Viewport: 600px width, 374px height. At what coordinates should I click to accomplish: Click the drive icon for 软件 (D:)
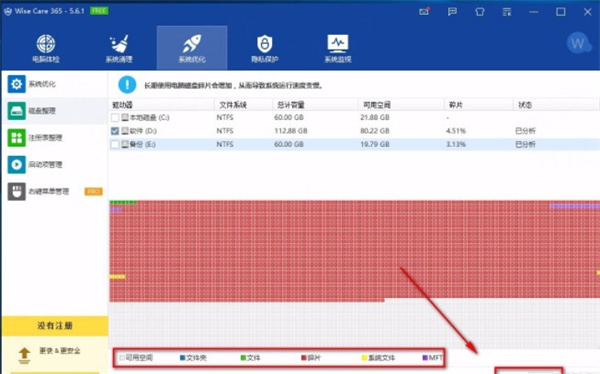point(125,131)
